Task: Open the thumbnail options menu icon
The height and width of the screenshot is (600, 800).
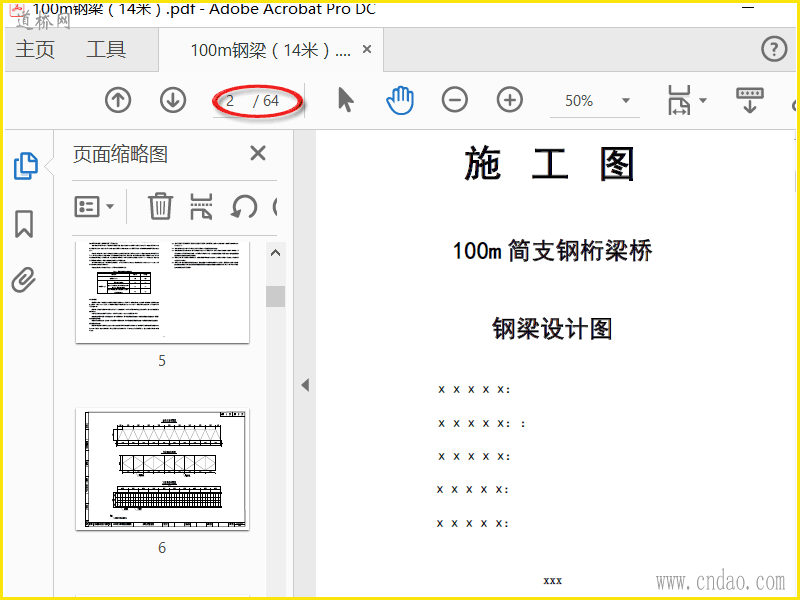Action: pos(94,207)
